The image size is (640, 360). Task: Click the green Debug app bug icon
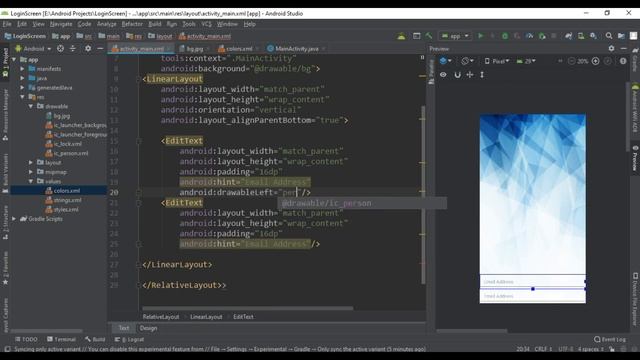[x=505, y=36]
